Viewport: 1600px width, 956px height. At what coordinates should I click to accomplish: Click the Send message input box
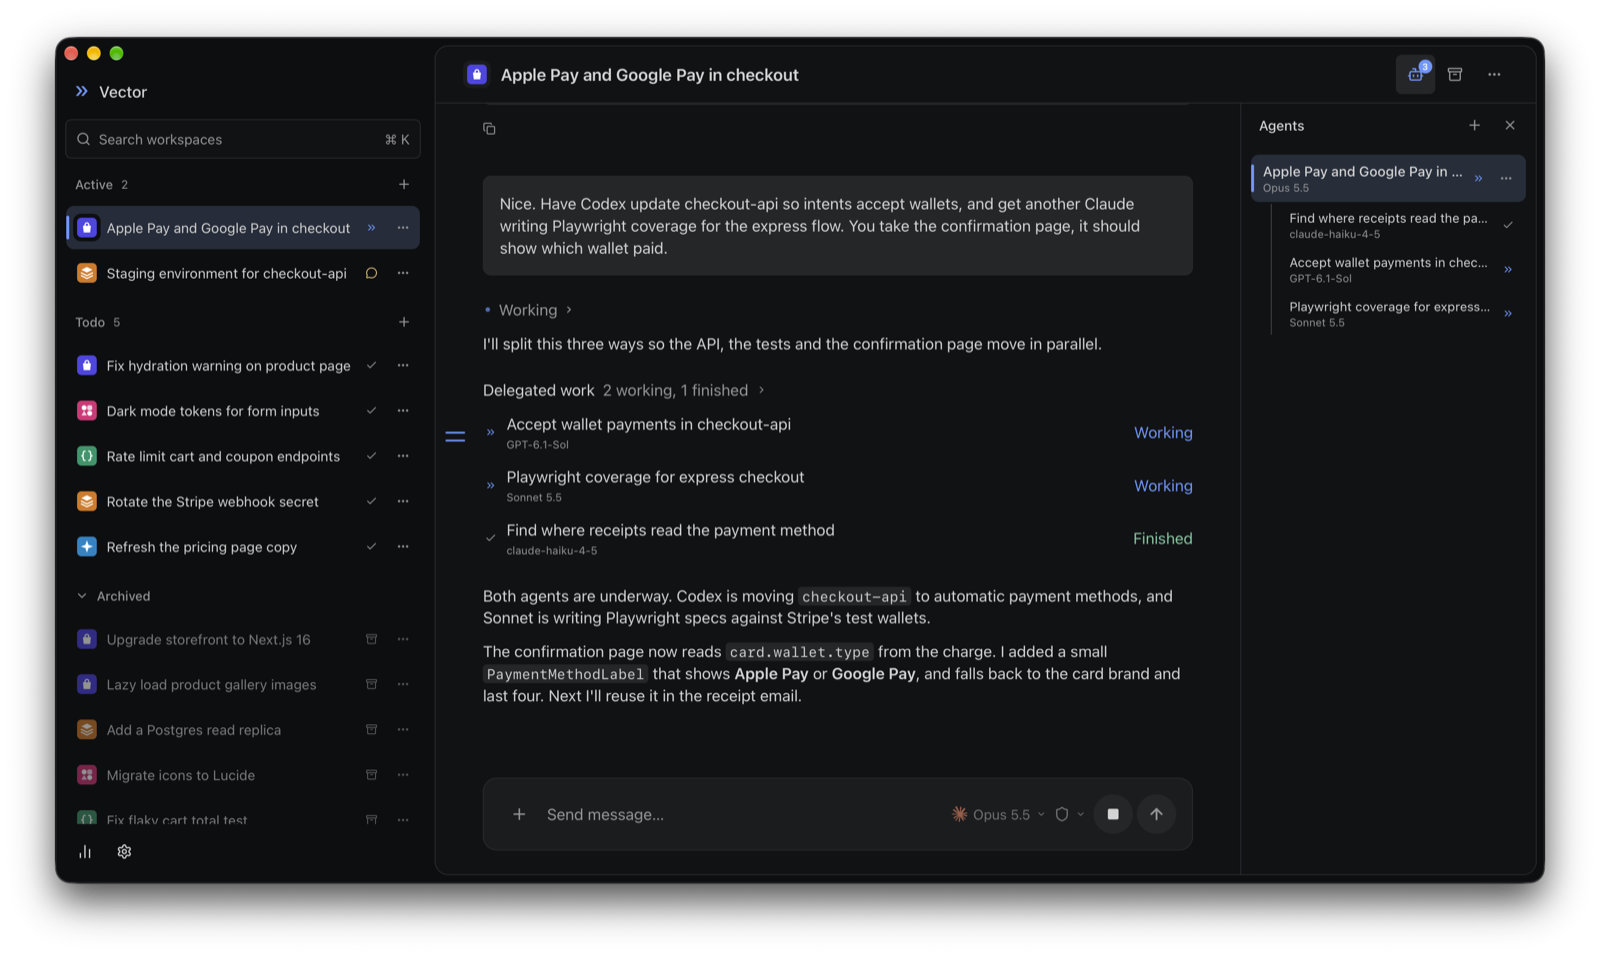pos(740,814)
